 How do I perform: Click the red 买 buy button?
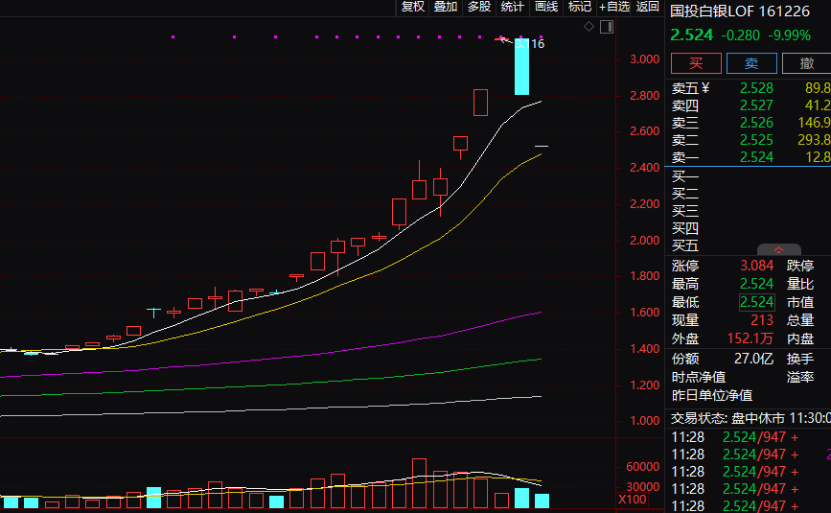click(696, 64)
